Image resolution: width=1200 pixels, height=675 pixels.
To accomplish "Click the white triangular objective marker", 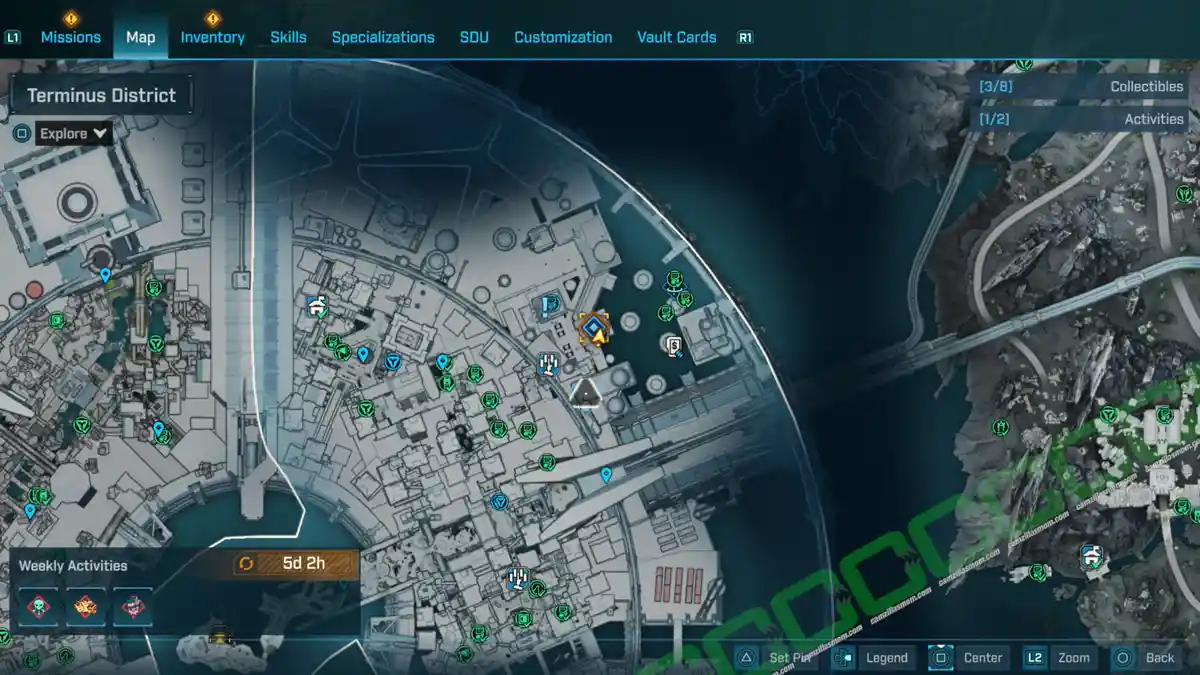I will (584, 392).
